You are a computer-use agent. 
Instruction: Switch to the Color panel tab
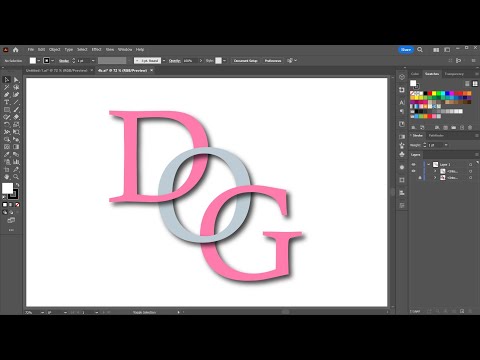point(415,74)
